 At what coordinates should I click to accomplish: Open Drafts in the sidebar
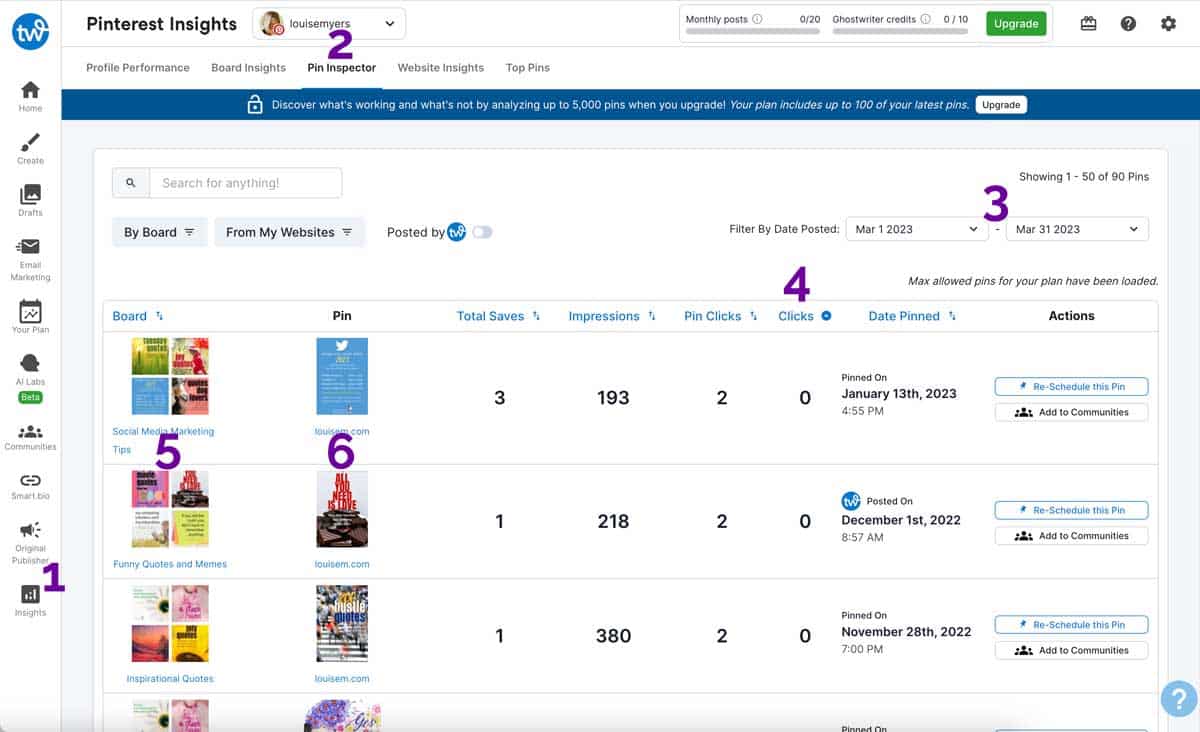point(30,200)
